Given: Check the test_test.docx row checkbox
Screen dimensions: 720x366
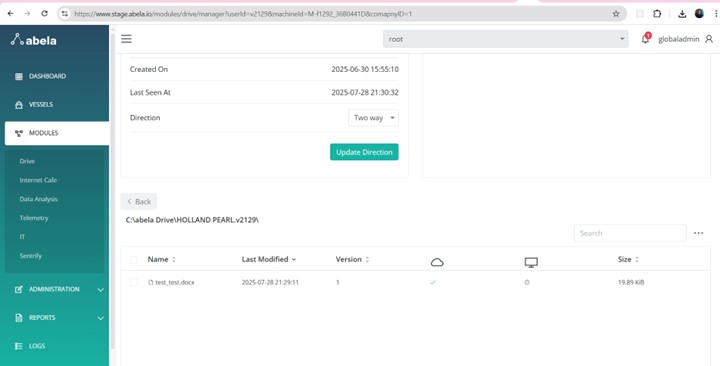Looking at the screenshot, I should (134, 282).
